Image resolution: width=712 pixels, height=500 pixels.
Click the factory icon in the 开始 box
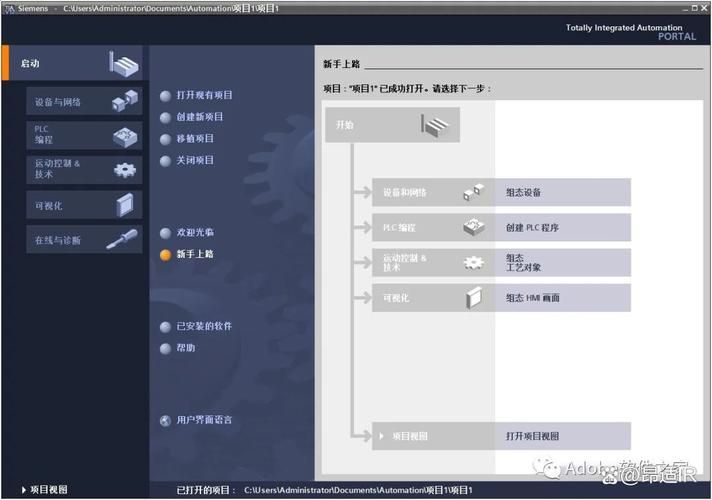pyautogui.click(x=435, y=125)
